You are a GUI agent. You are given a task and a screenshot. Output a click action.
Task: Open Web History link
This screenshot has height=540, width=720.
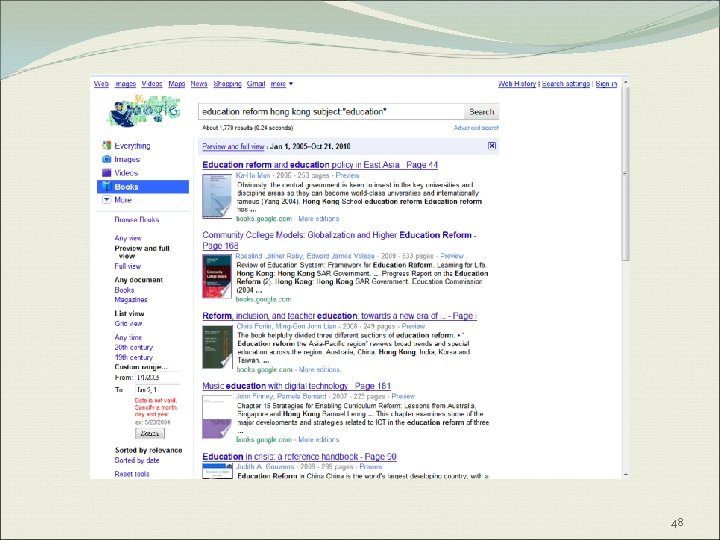[517, 84]
